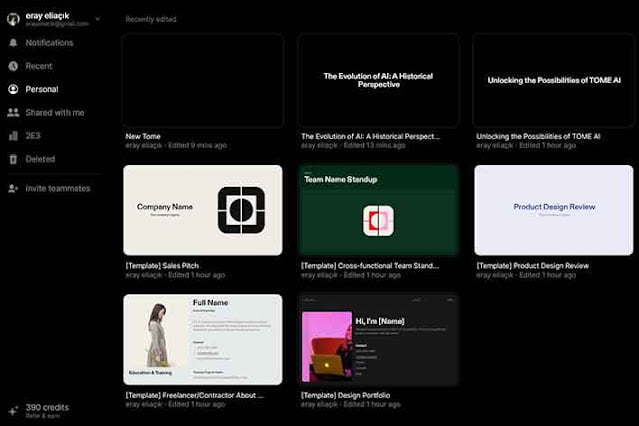Click 'Edited 13 mins ago' text under Evolution of AI
639x426 pixels.
tap(375, 145)
